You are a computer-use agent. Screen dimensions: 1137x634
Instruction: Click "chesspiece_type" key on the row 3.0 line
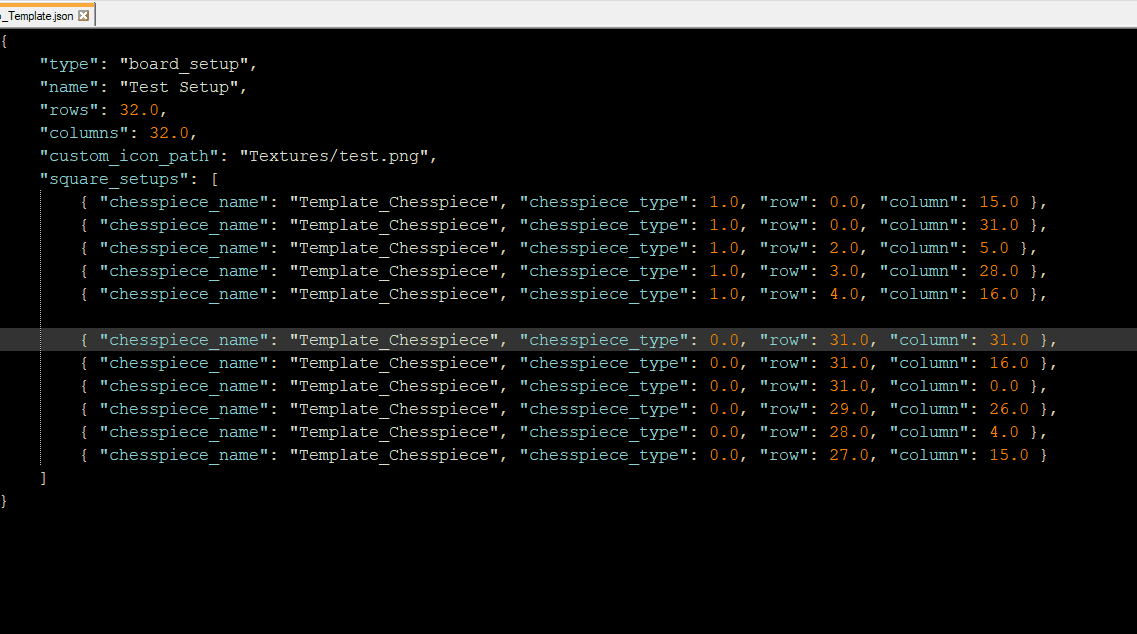coord(604,271)
